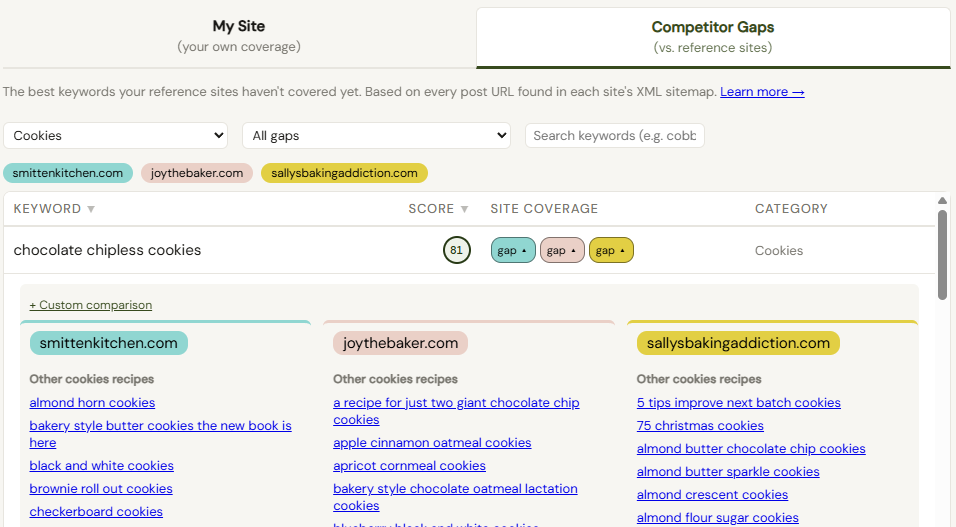Open apricot cornmeal cookies link

point(409,466)
